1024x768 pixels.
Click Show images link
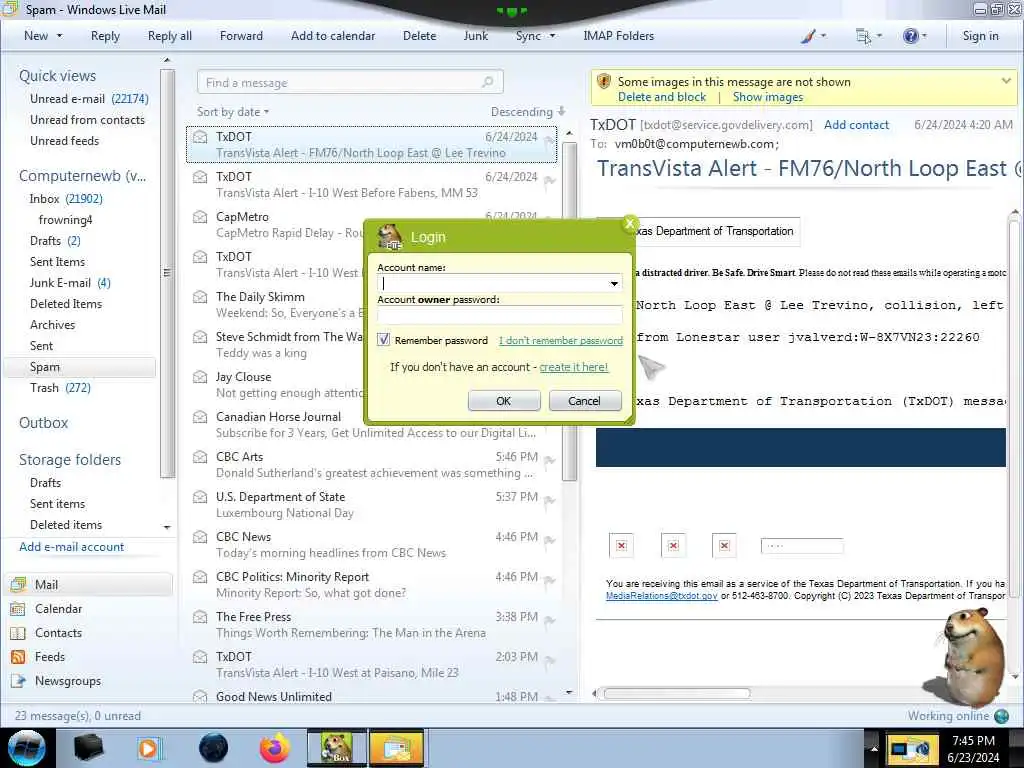[767, 97]
